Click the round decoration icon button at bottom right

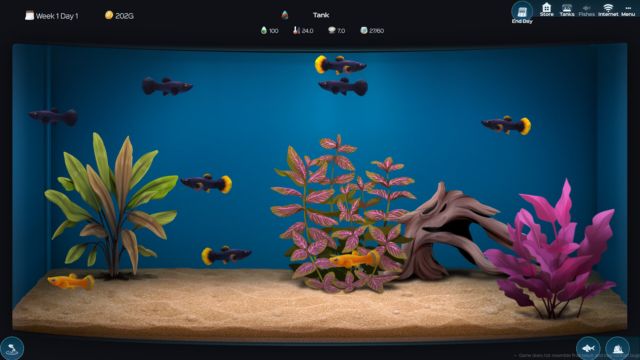[x=618, y=348]
